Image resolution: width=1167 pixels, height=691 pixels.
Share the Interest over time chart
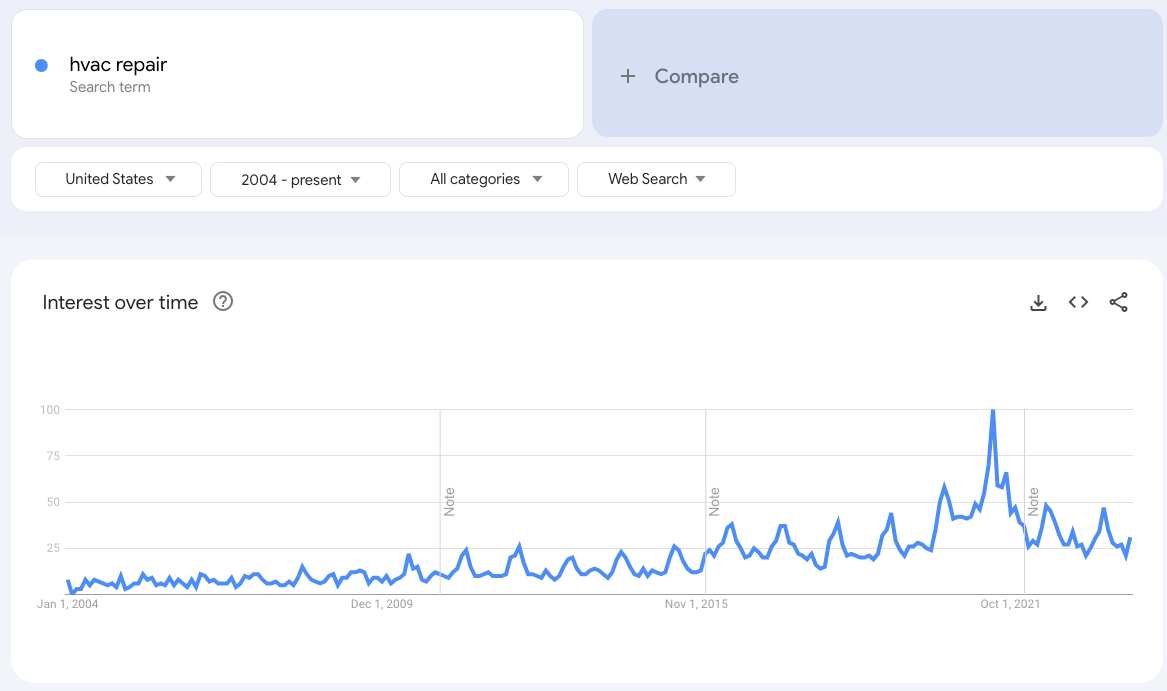pyautogui.click(x=1118, y=303)
